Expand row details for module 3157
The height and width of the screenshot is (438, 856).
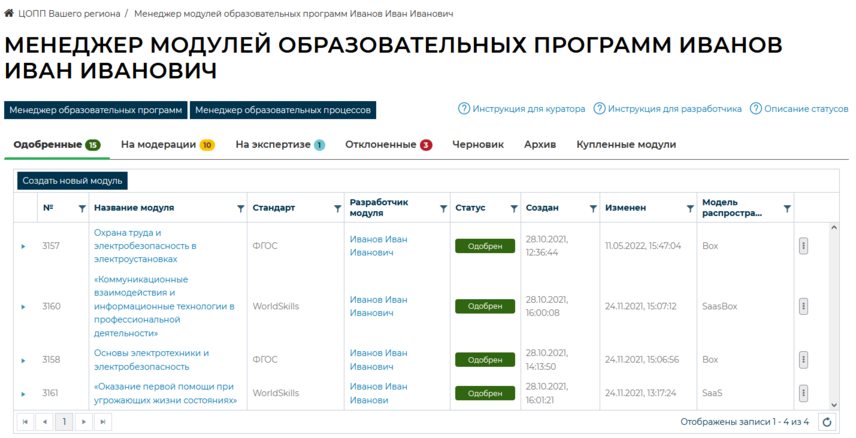(x=23, y=246)
